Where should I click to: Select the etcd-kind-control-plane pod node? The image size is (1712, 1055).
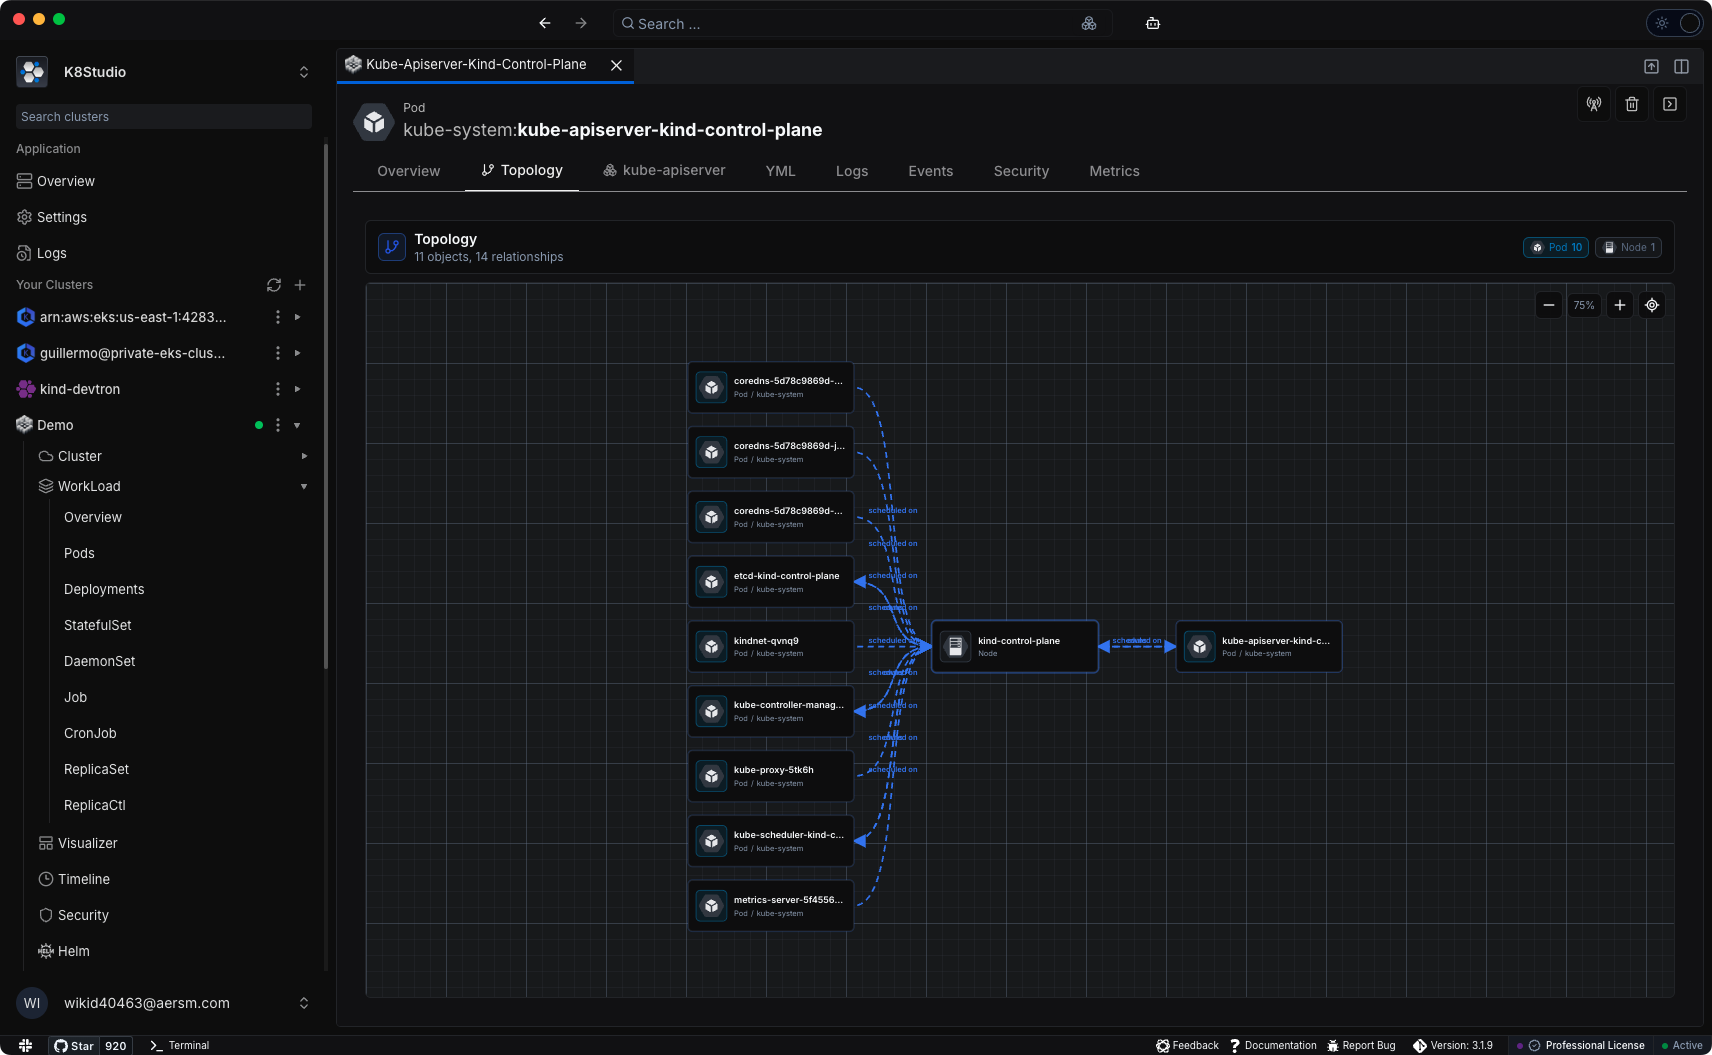pyautogui.click(x=771, y=582)
